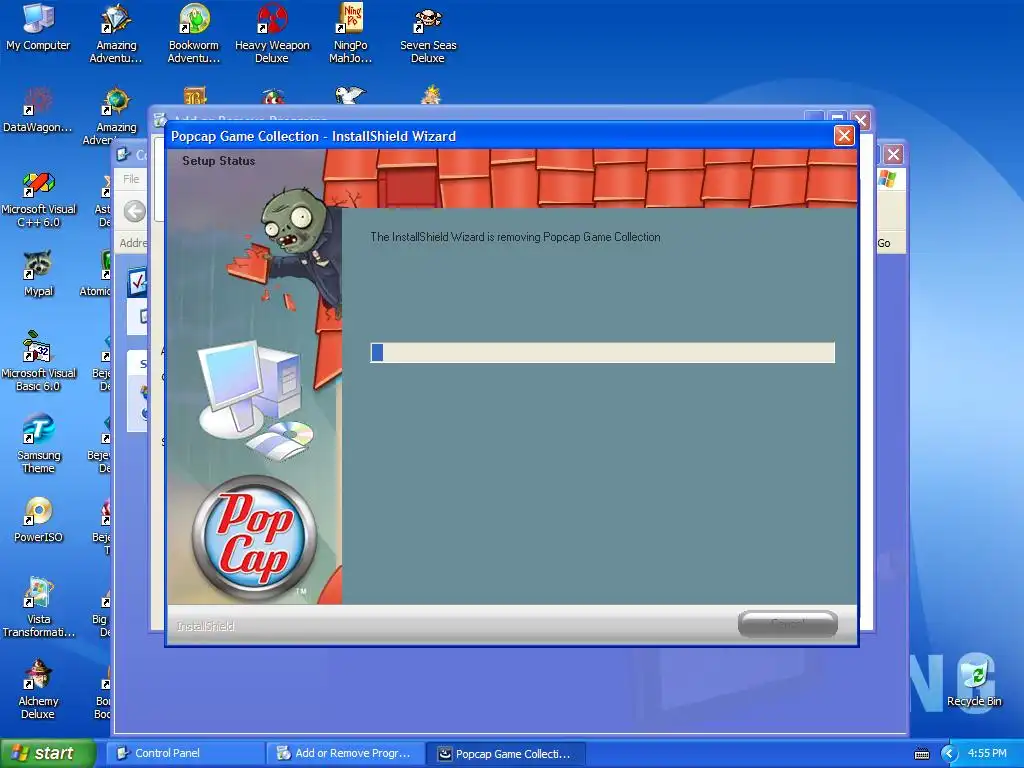Expand hidden system tray icons arrow
Screen dimensions: 1024x768
point(949,754)
